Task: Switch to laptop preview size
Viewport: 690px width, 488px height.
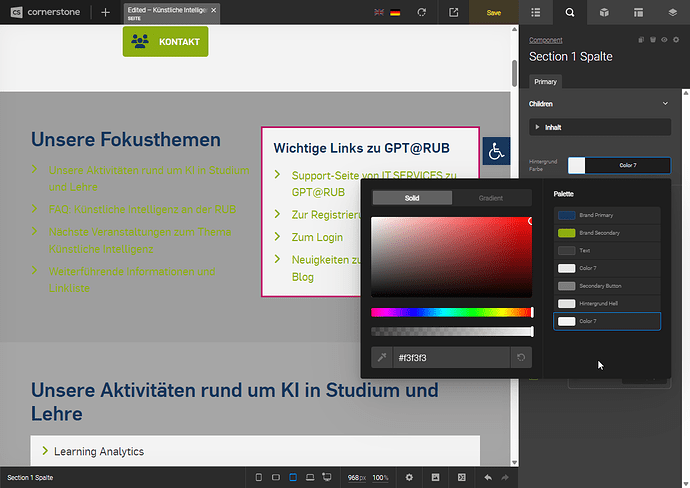Action: pyautogui.click(x=310, y=477)
